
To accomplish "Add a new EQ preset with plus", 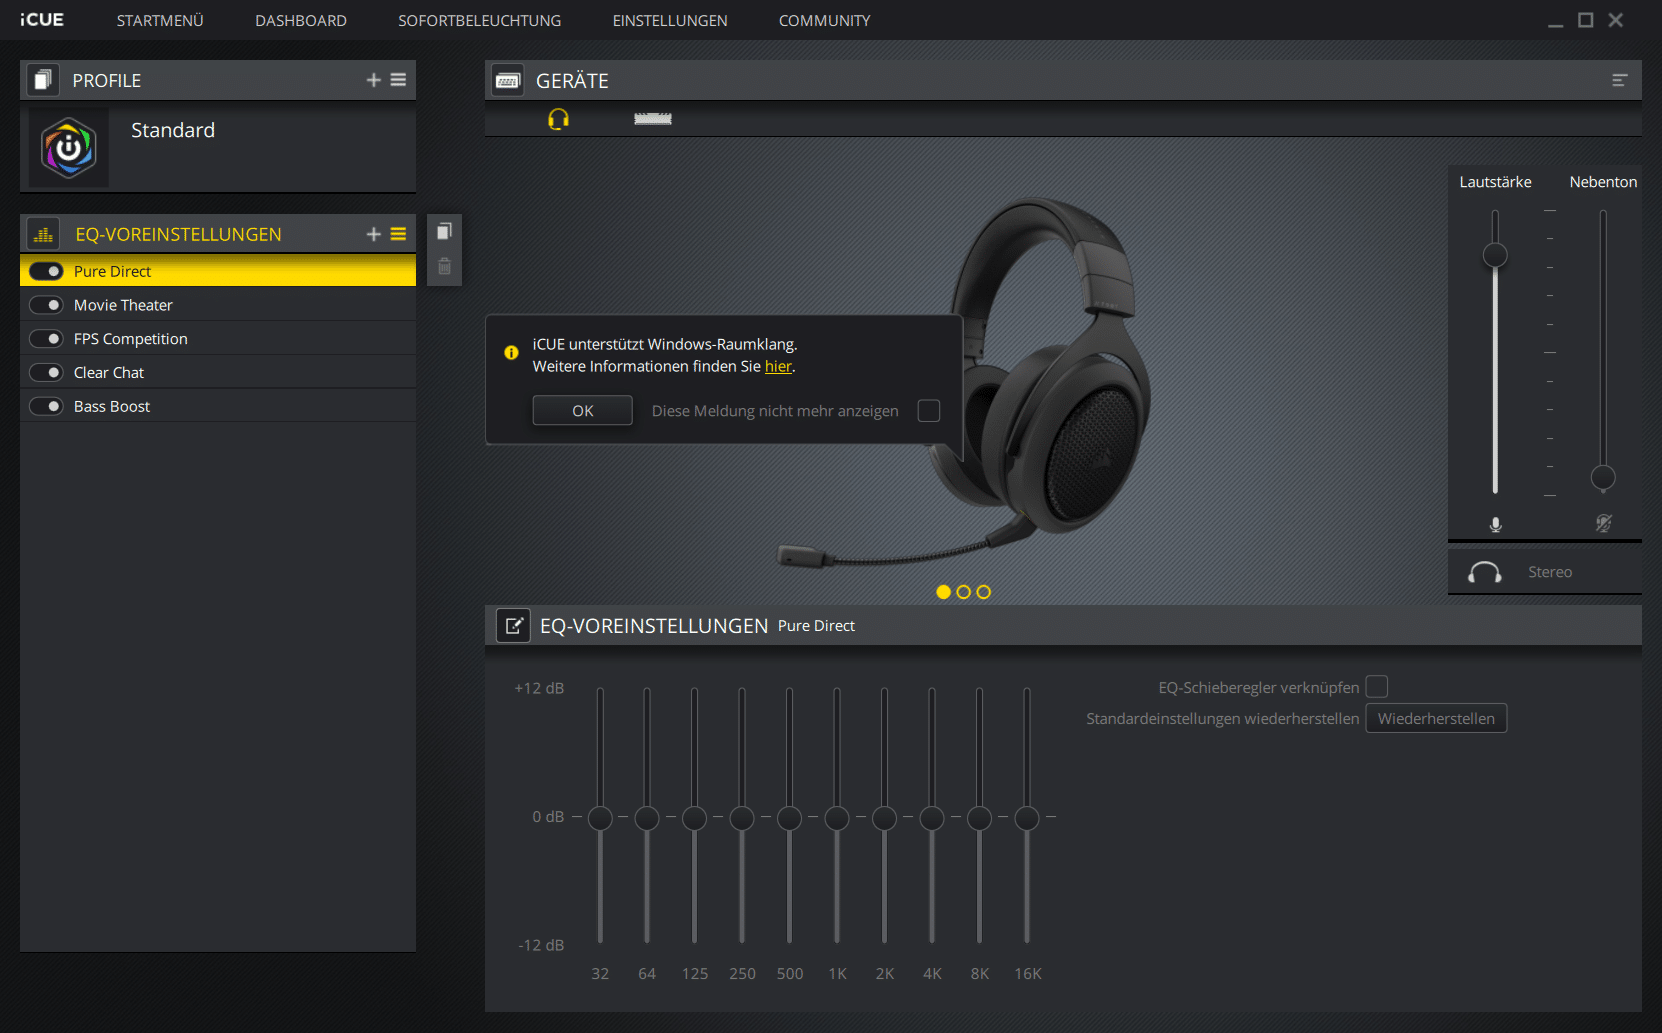I will [373, 234].
